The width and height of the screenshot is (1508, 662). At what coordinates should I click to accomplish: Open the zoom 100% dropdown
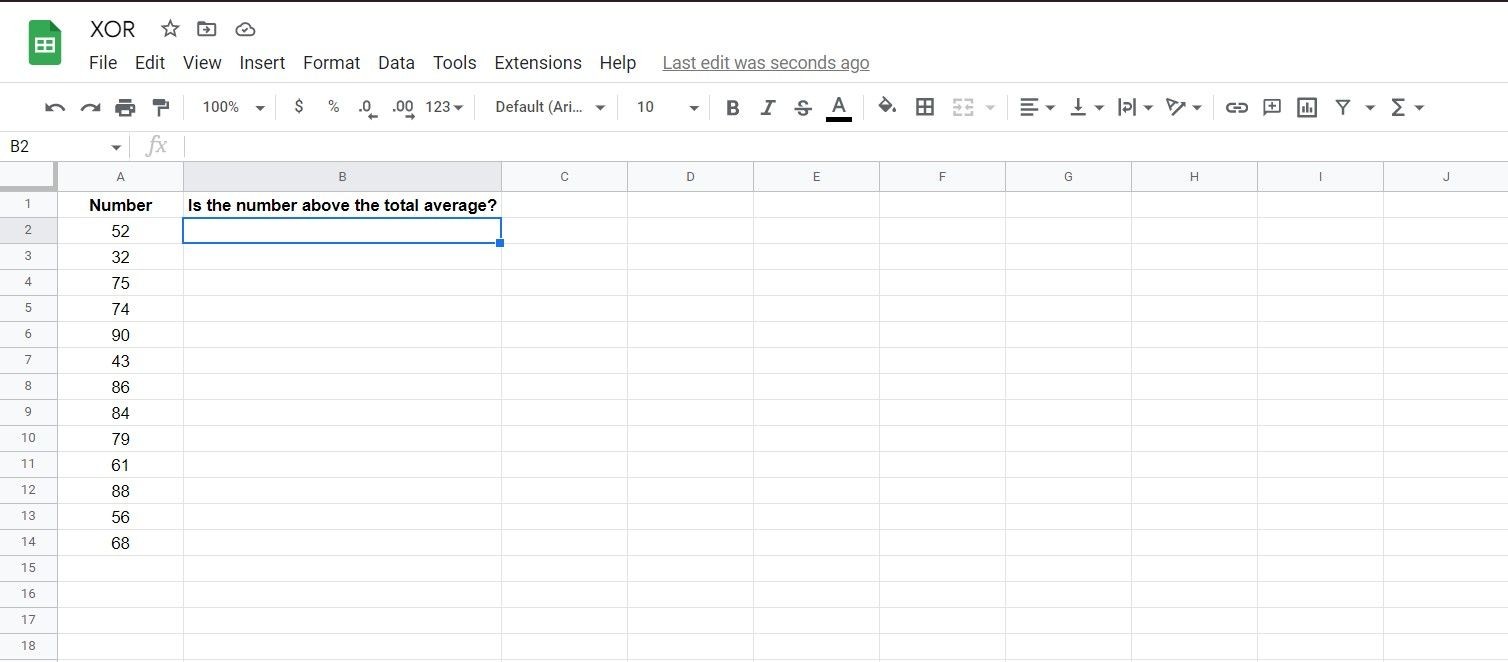point(233,107)
